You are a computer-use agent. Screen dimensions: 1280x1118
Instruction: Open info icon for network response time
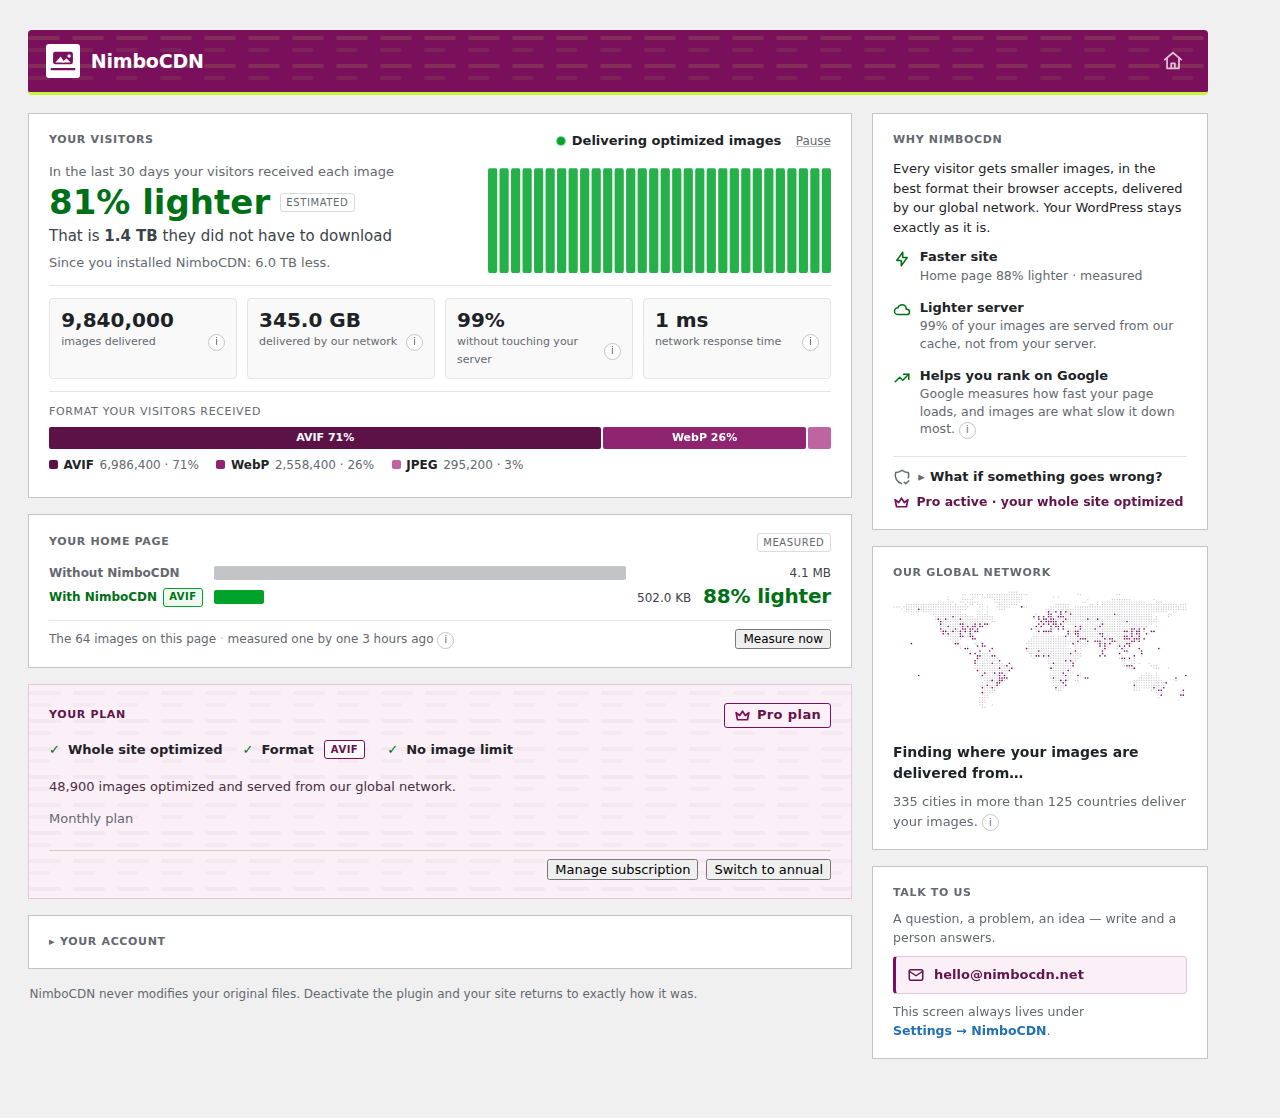pos(810,342)
